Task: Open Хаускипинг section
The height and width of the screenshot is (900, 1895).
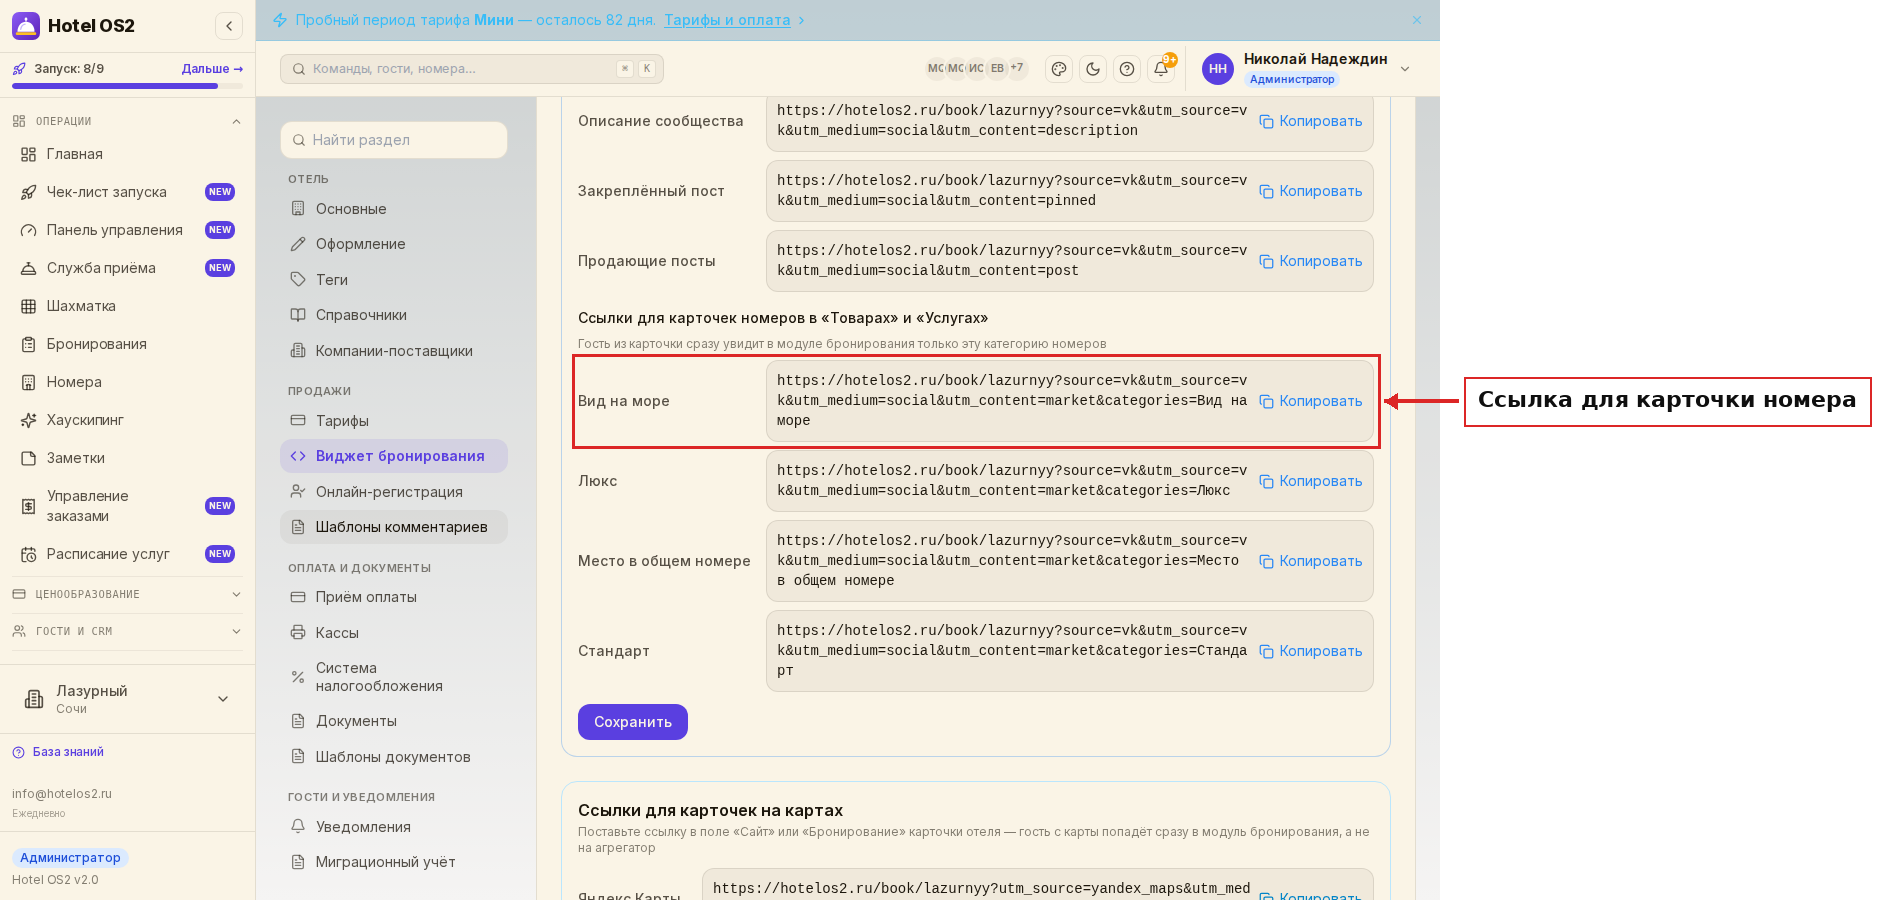Action: pyautogui.click(x=127, y=420)
